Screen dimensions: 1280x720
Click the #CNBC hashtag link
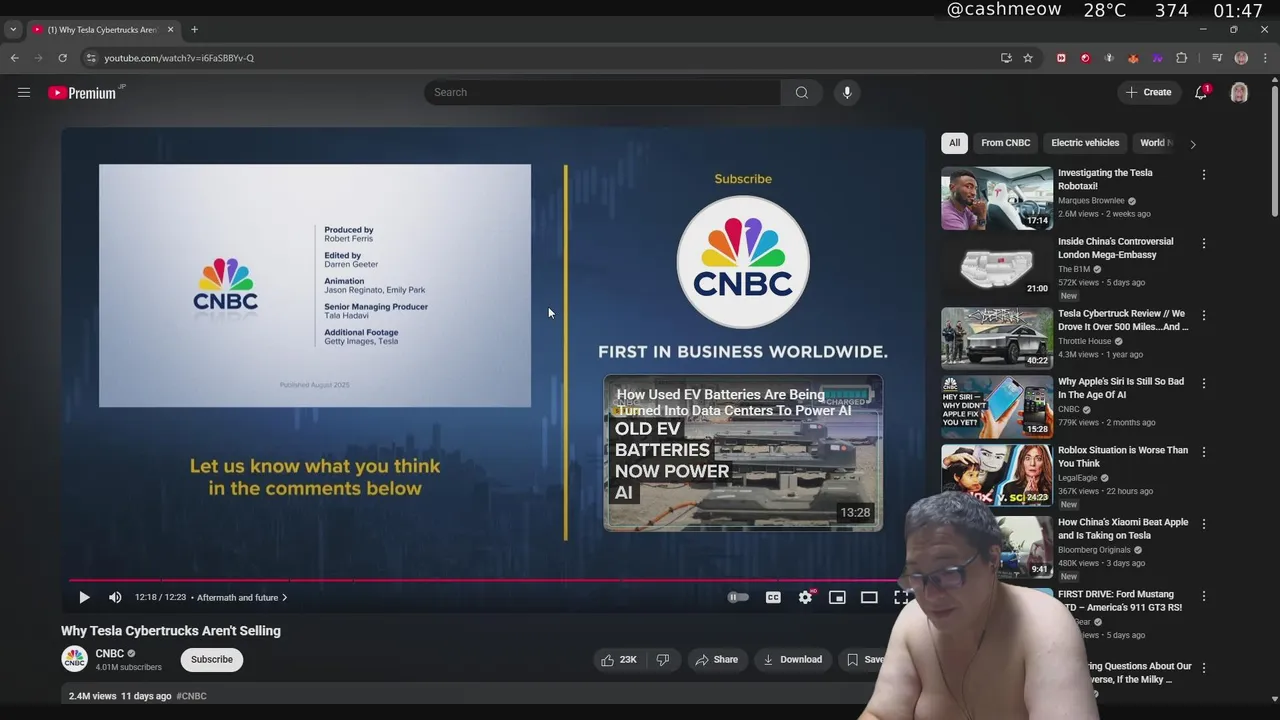[x=191, y=696]
